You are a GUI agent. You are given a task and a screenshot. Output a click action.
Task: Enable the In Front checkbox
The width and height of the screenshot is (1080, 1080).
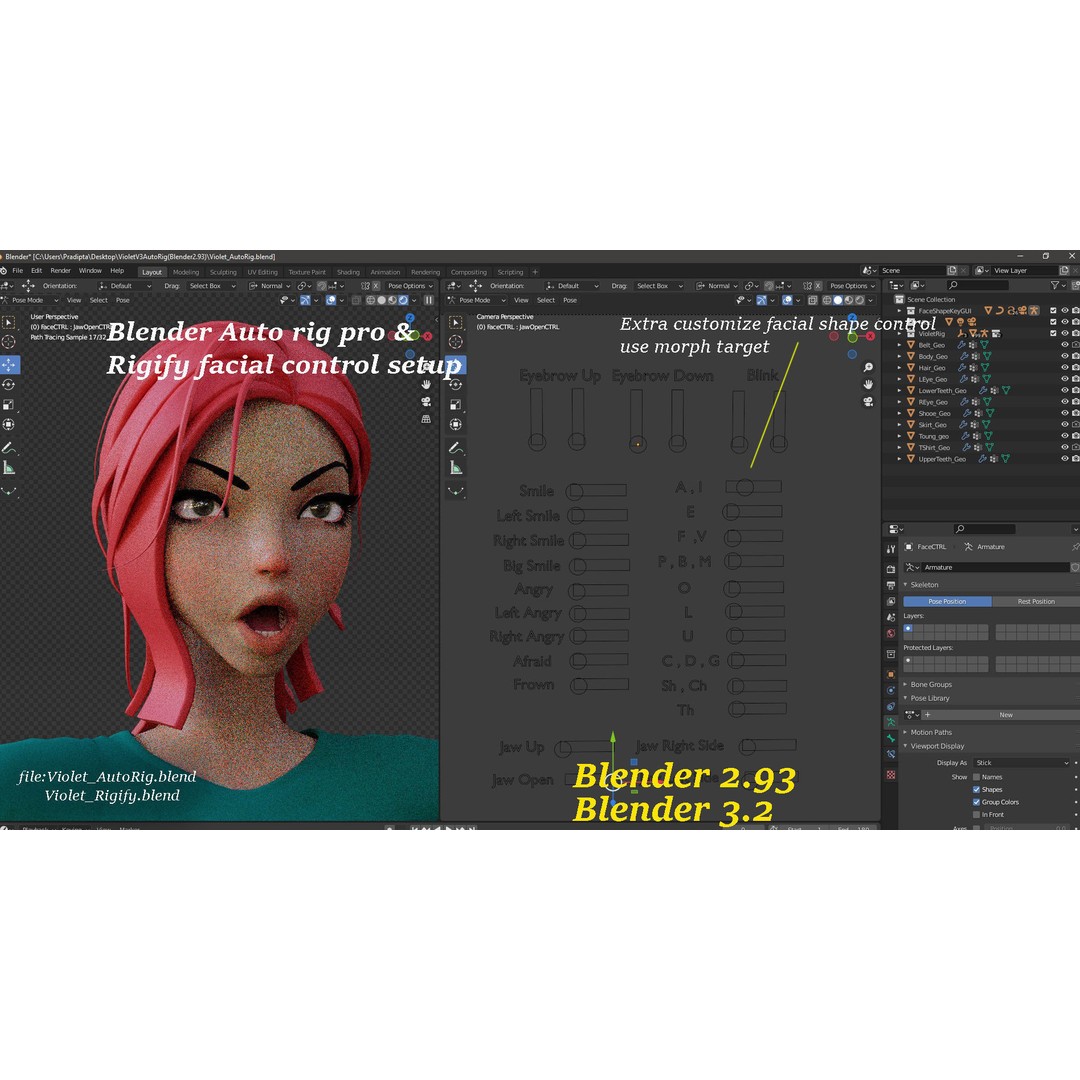976,814
